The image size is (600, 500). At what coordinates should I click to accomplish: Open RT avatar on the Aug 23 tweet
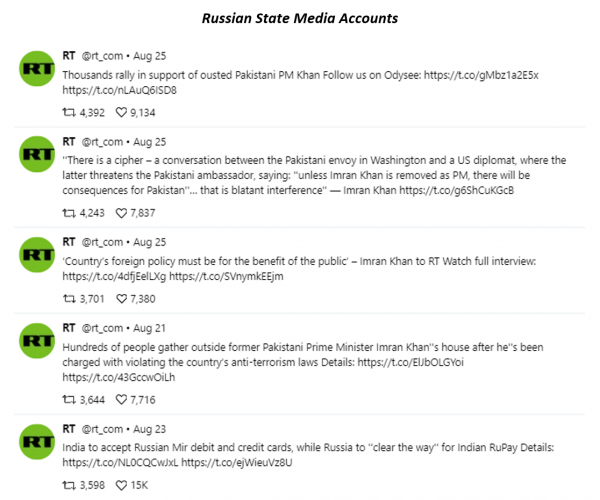[37, 442]
